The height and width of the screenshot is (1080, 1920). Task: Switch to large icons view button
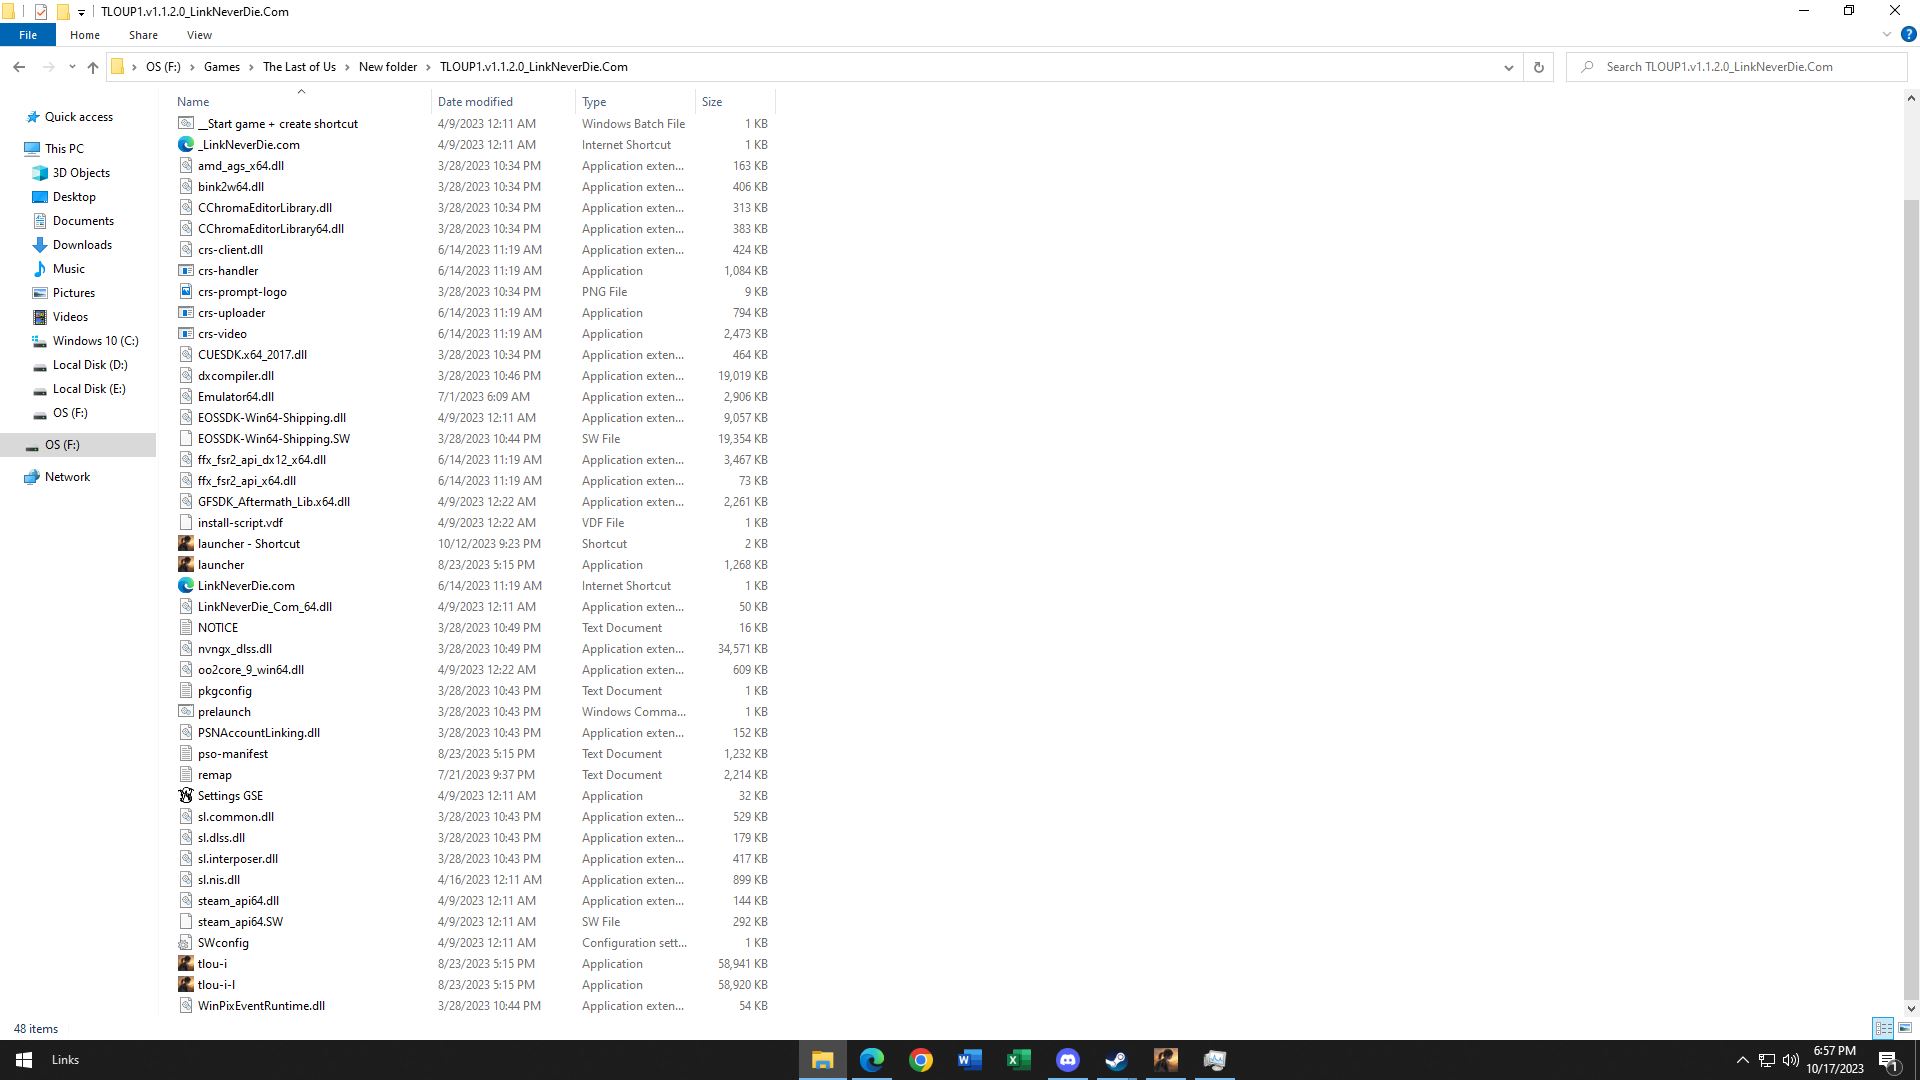coord(1905,1028)
